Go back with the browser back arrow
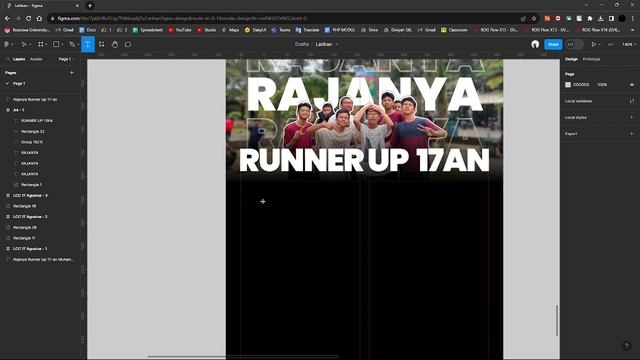Image resolution: width=640 pixels, height=360 pixels. (x=7, y=18)
